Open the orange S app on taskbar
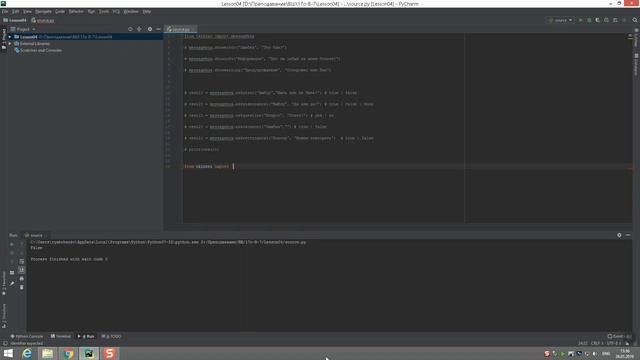The height and width of the screenshot is (360, 640). point(109,353)
